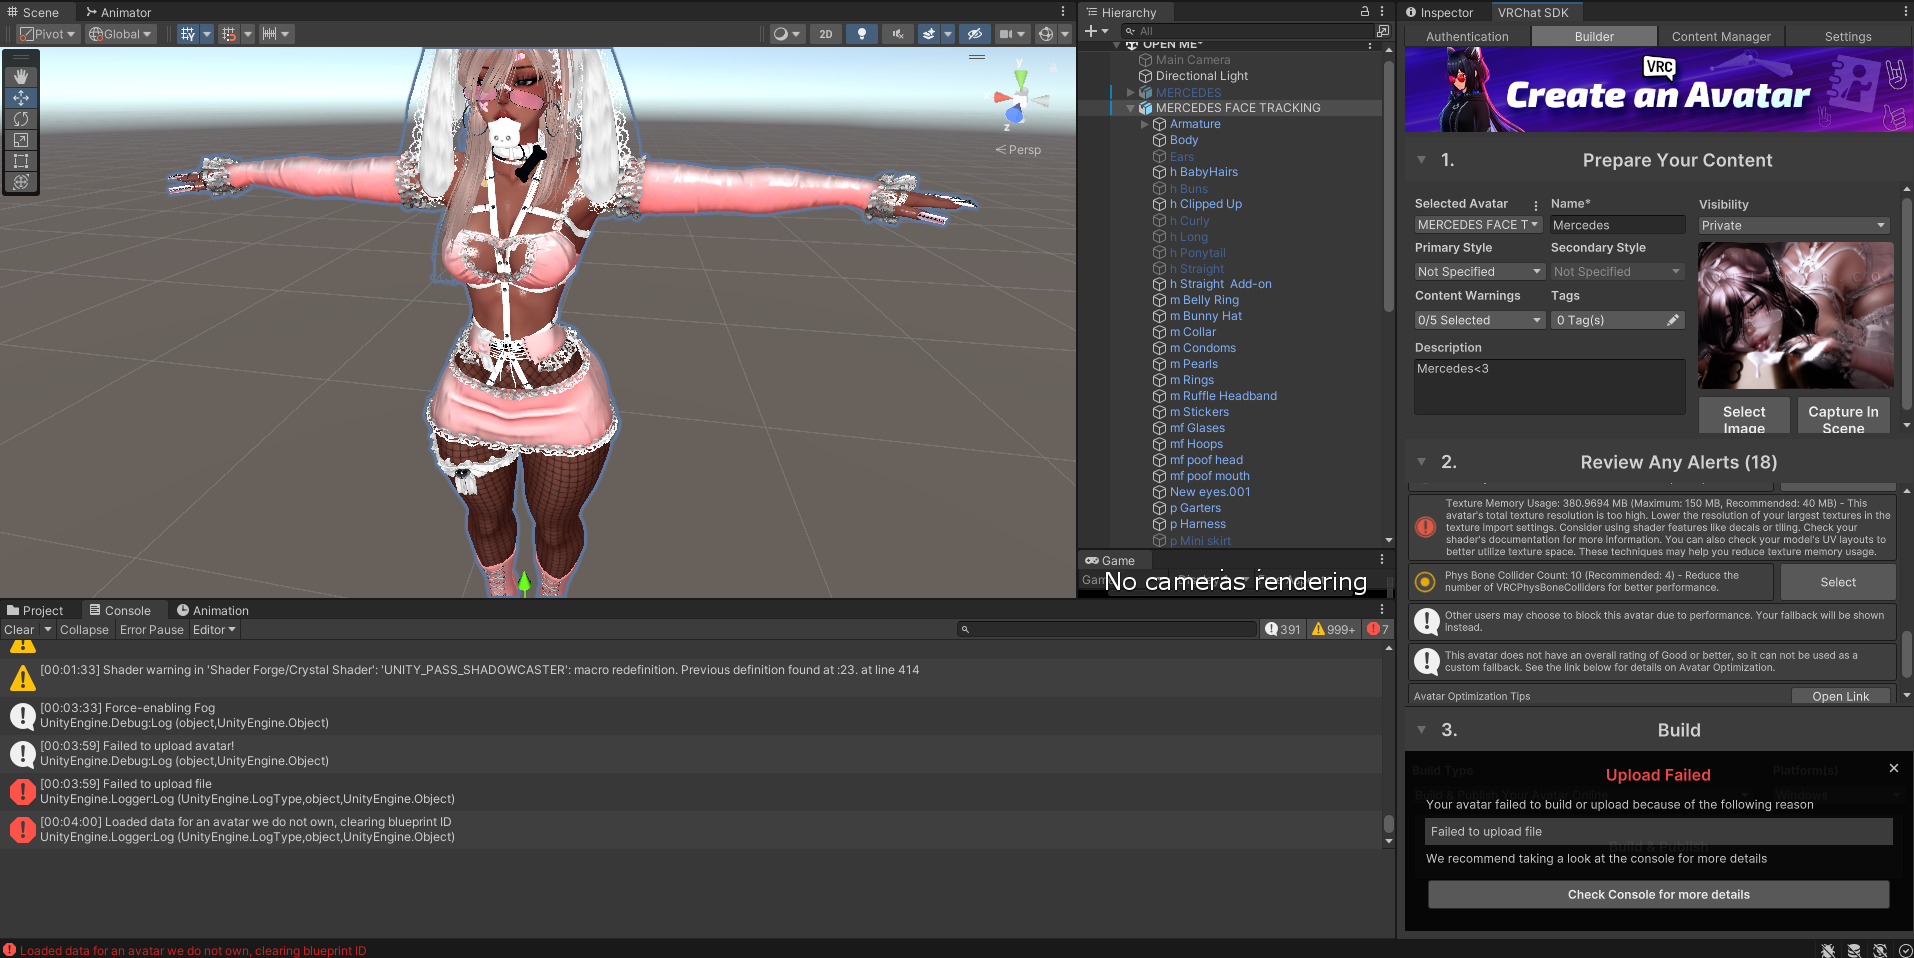The width and height of the screenshot is (1914, 958).
Task: Select the Move tool
Action: (x=21, y=98)
